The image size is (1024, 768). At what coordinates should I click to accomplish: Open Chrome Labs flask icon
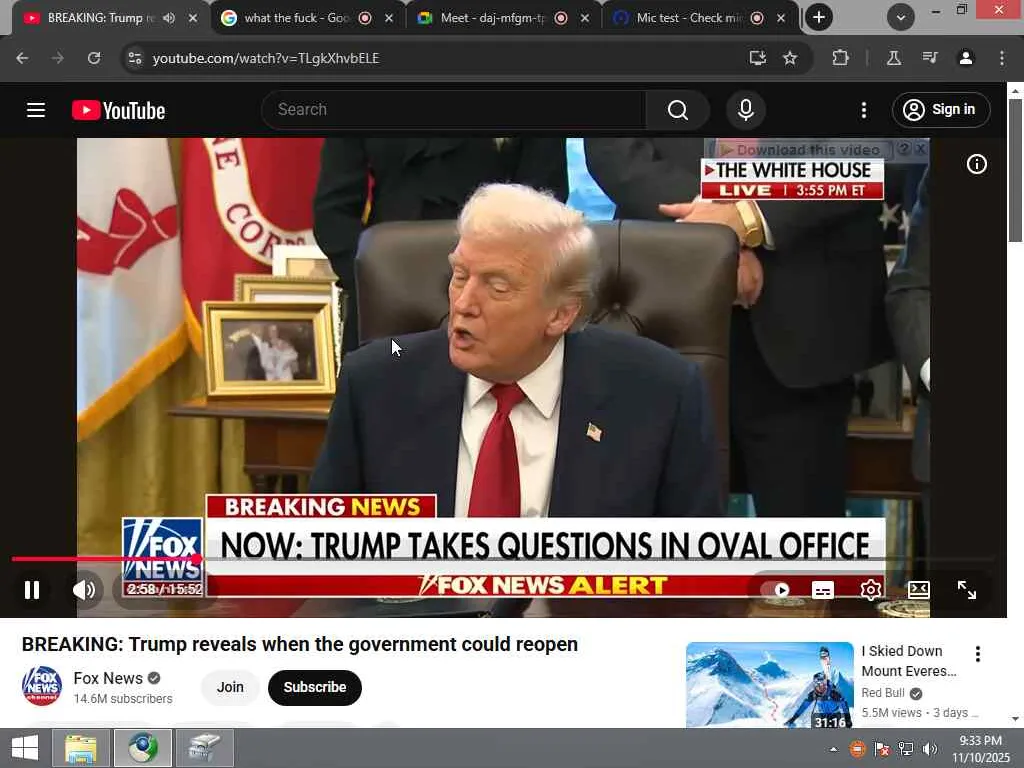click(894, 58)
